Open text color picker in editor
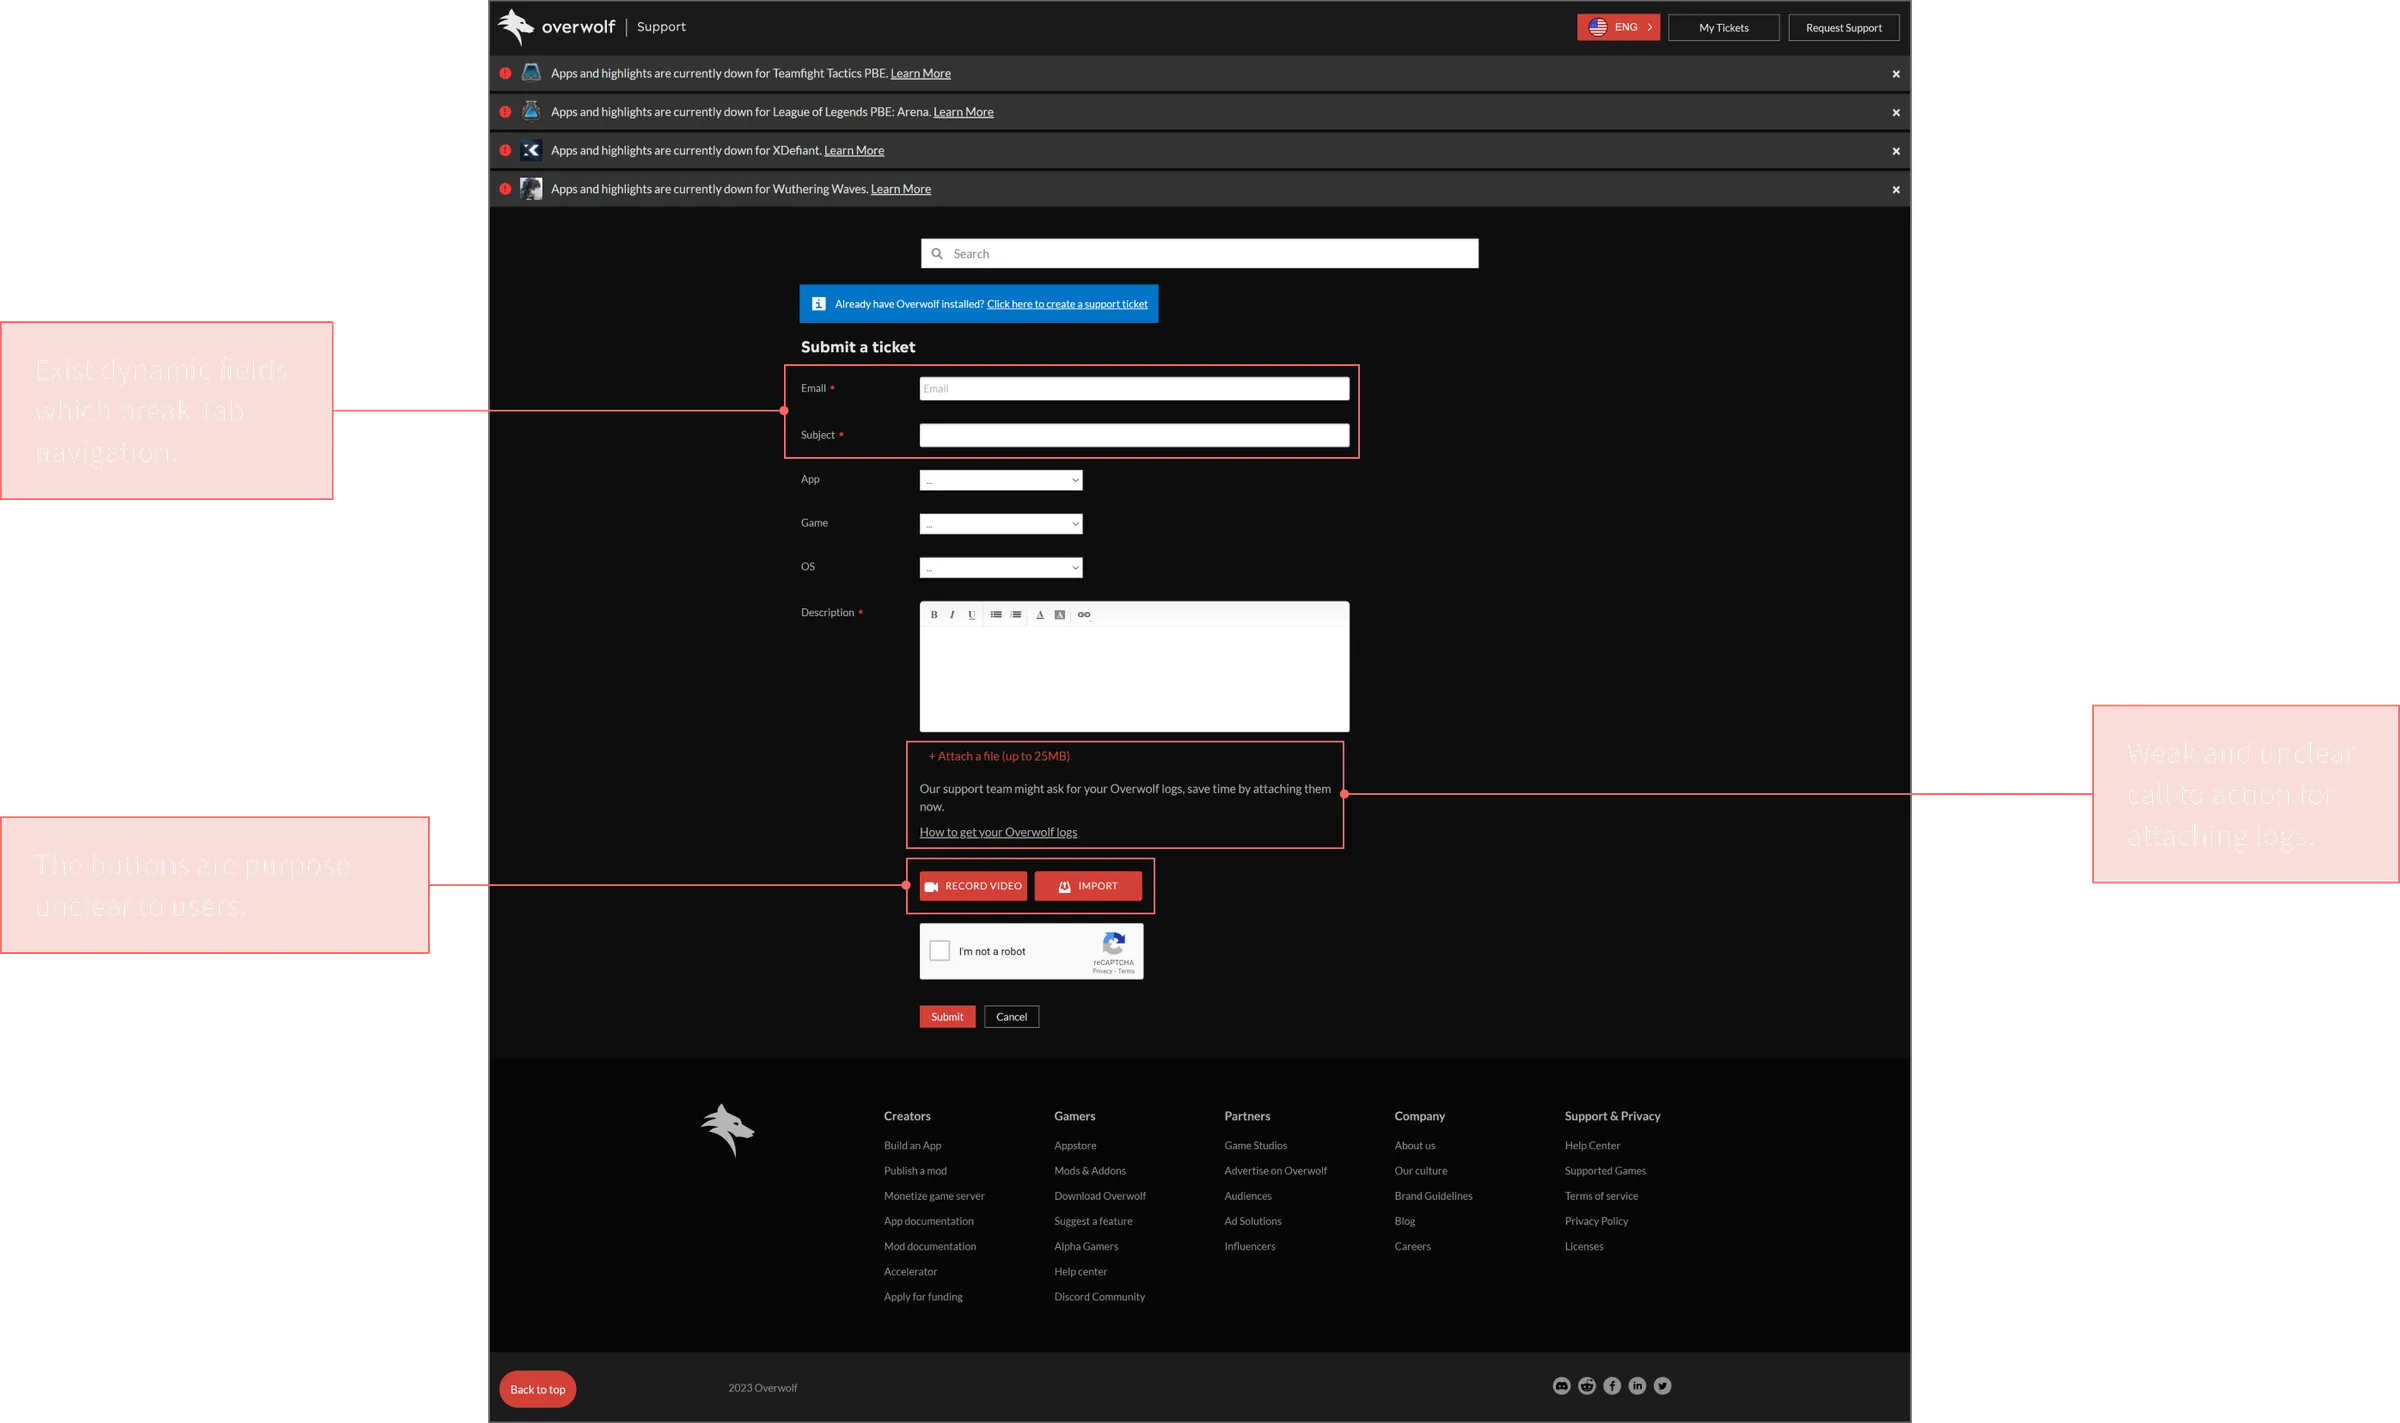 click(1040, 615)
